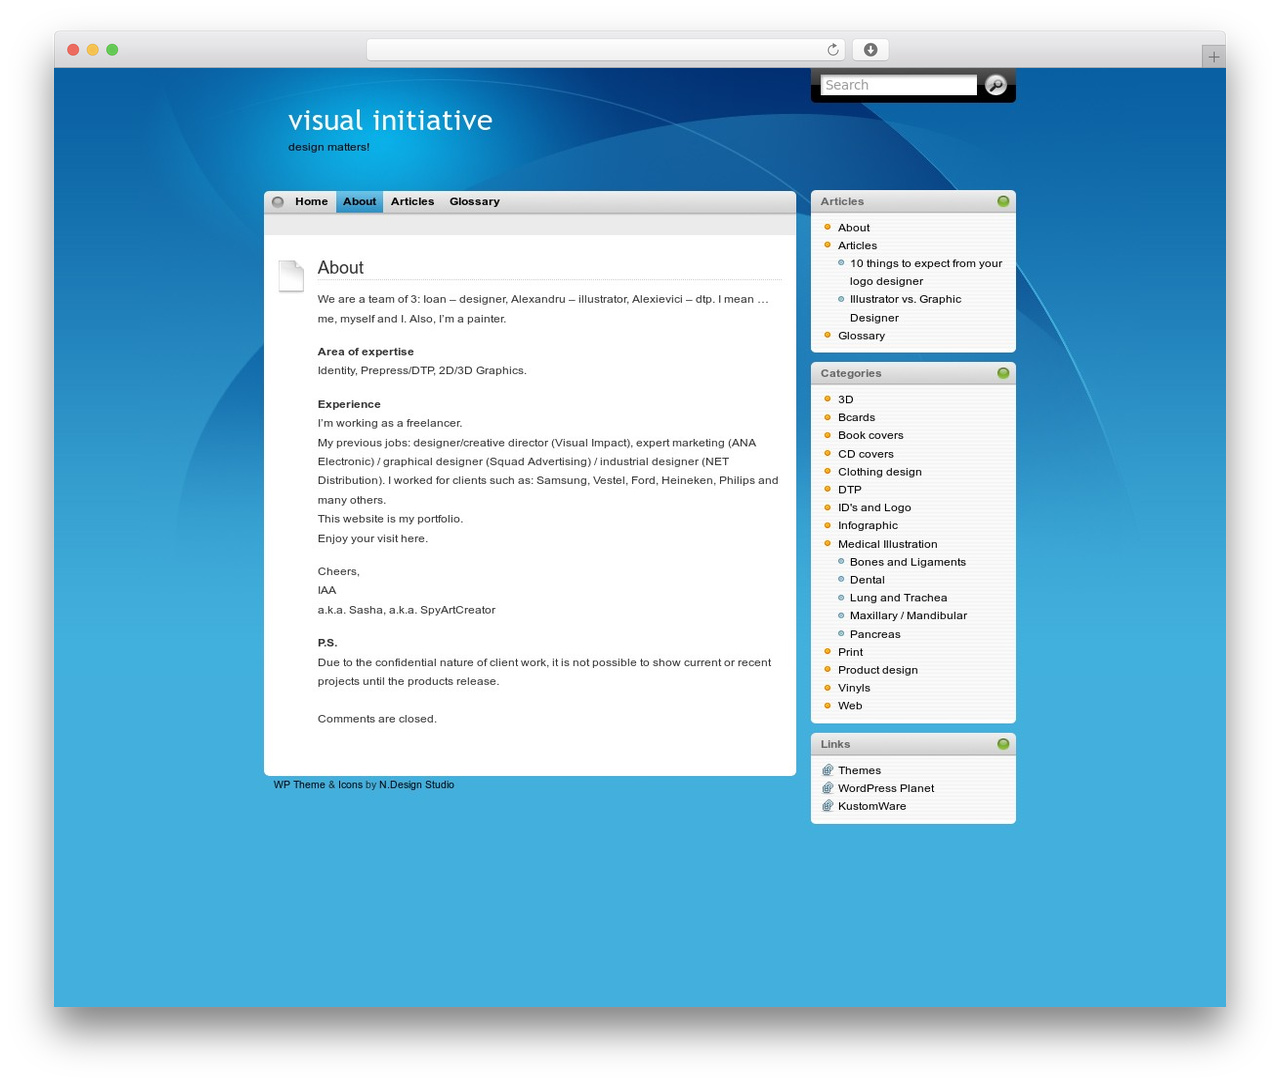Screen dimensions: 1280x1084
Task: Browse the Product design category
Action: 877,670
